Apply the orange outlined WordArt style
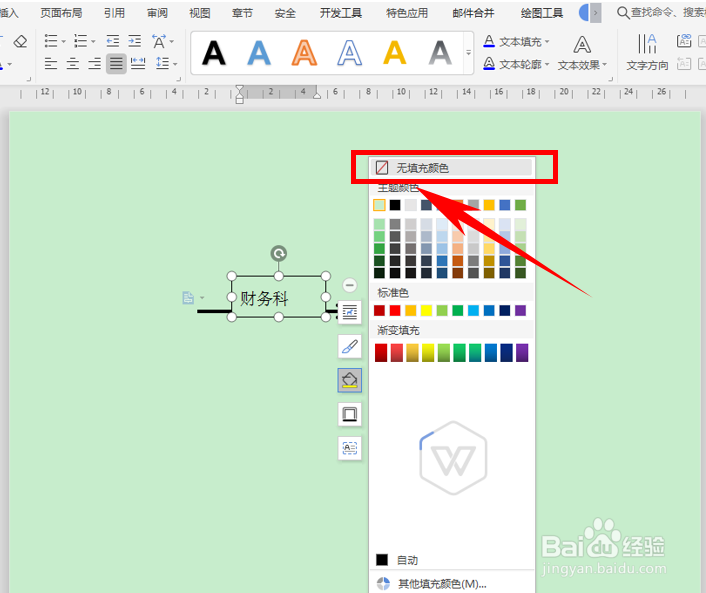 click(x=304, y=53)
